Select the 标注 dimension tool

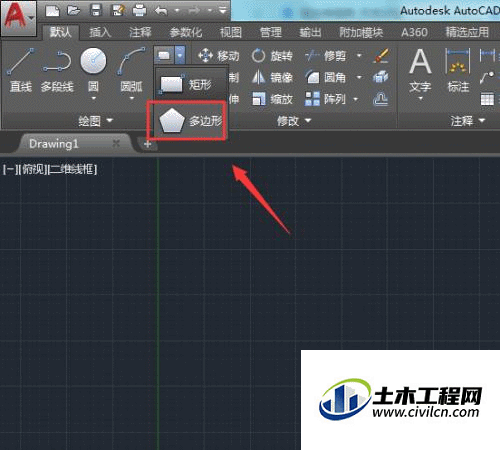pos(458,70)
